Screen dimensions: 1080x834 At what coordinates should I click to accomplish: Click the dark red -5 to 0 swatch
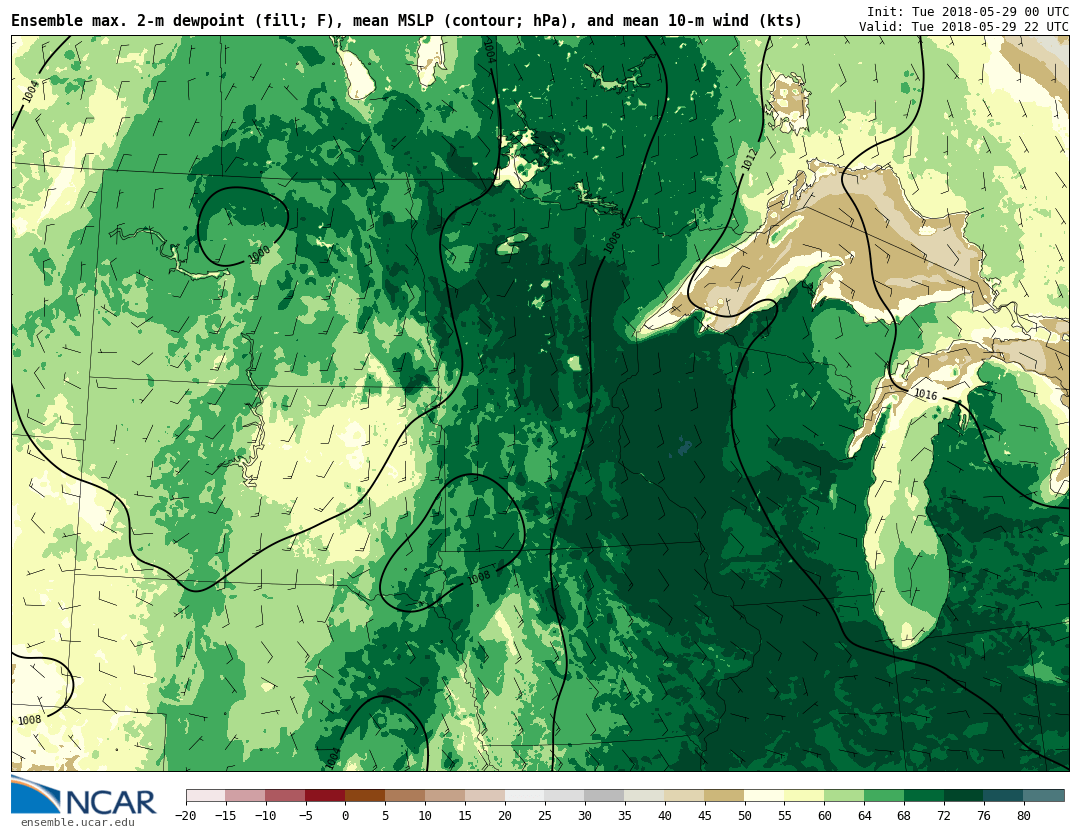pyautogui.click(x=325, y=796)
